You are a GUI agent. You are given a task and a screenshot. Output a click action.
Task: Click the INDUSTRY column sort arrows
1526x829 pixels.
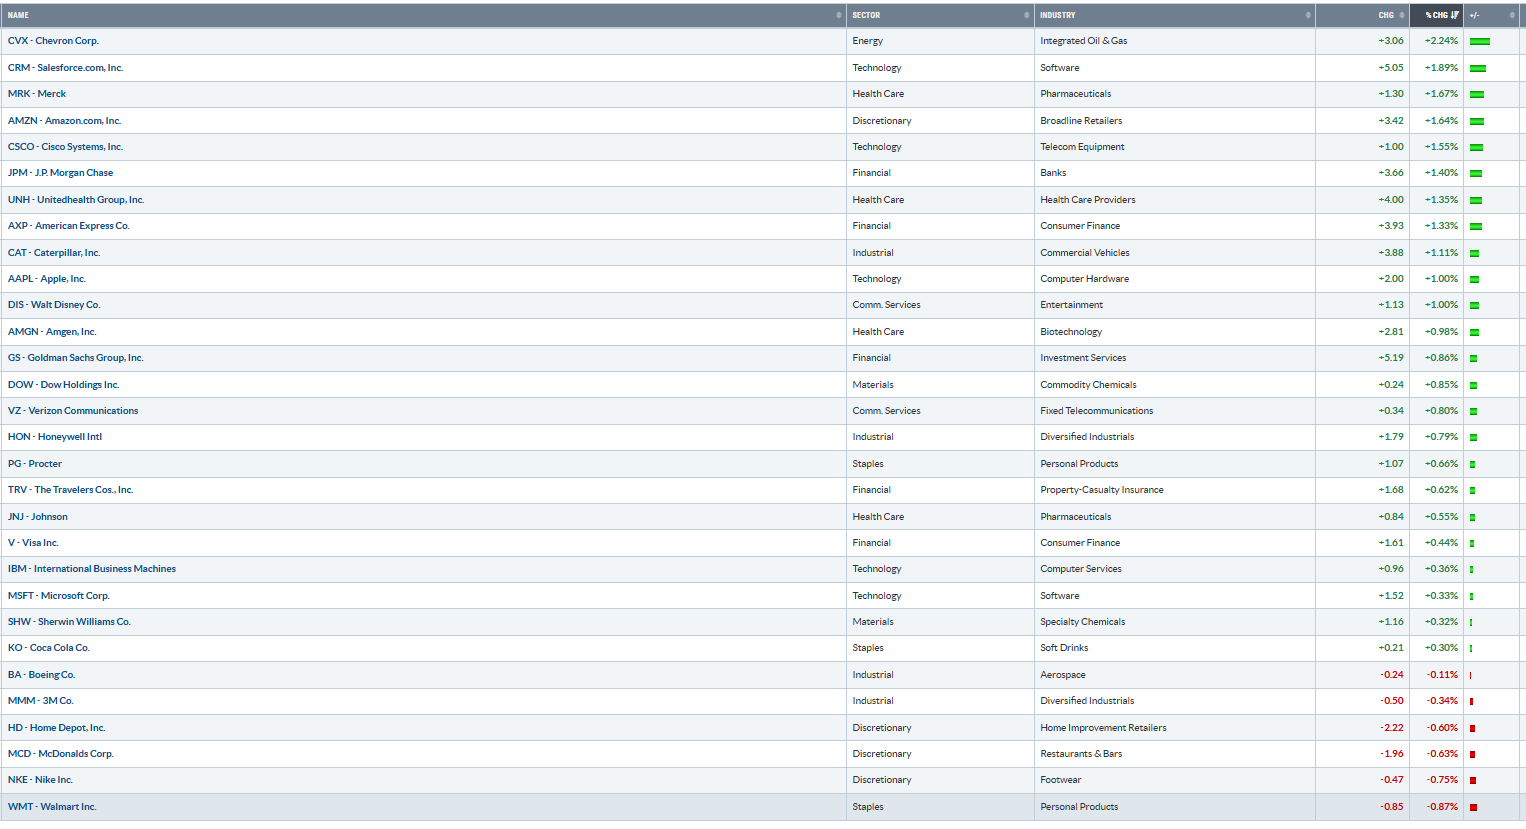coord(1308,15)
